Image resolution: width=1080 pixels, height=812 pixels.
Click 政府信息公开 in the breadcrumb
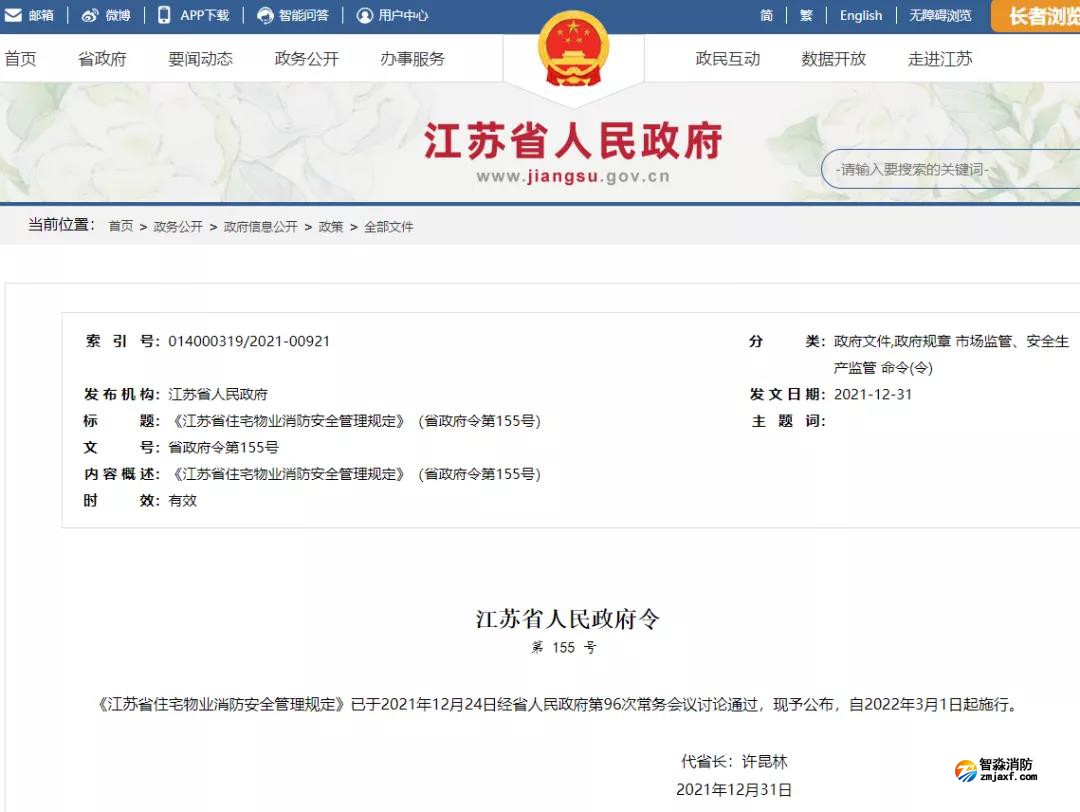pos(260,227)
